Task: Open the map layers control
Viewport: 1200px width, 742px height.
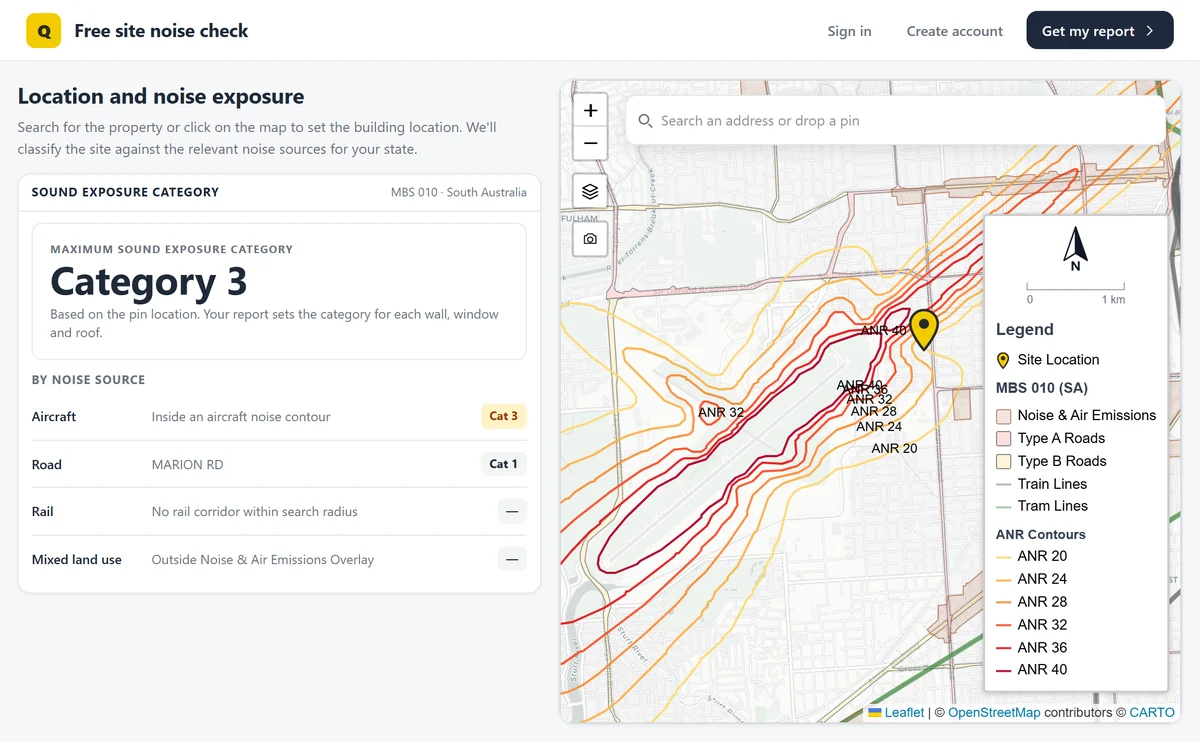Action: tap(590, 191)
